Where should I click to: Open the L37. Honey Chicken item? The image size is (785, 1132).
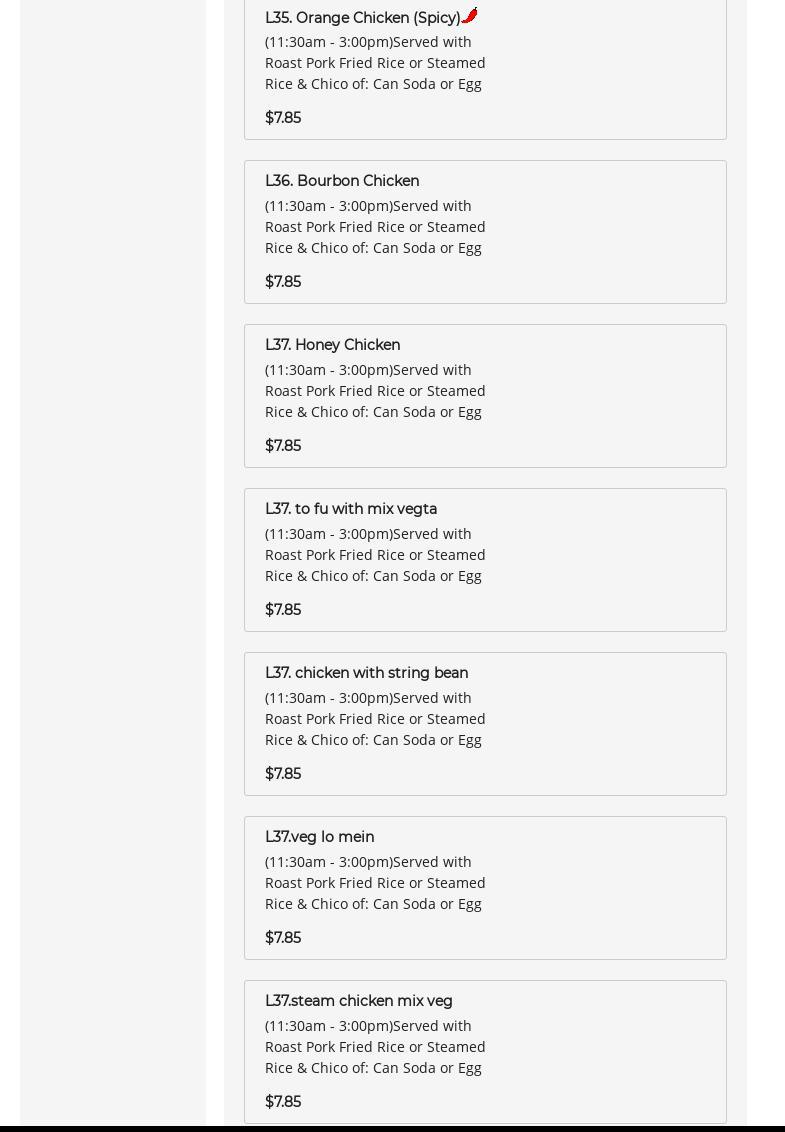(x=332, y=345)
